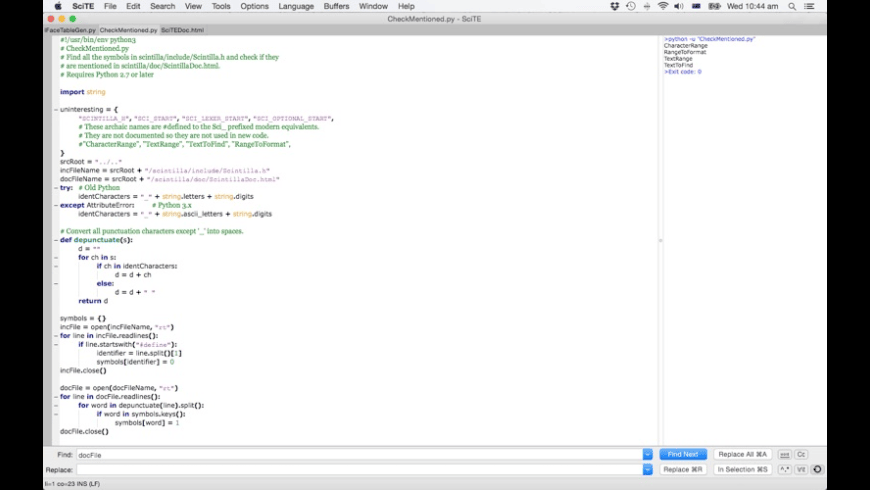Screen dimensions: 870x490
Task: Click status bar text 'li=1 co=23 INS (LF)'
Action: (72, 484)
